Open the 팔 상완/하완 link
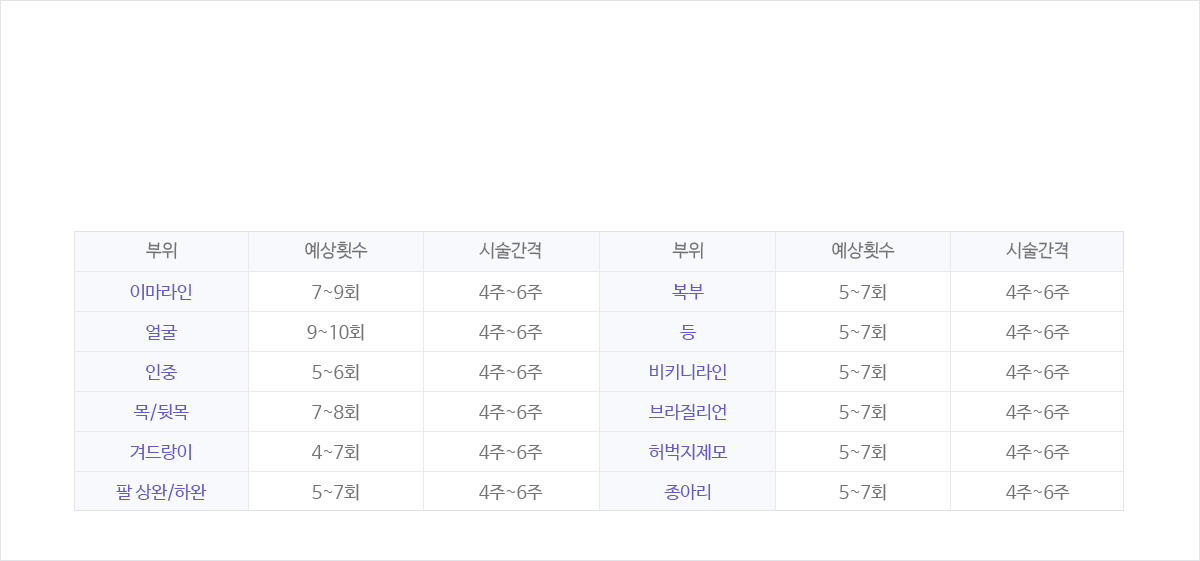This screenshot has height=561, width=1200. (x=161, y=492)
